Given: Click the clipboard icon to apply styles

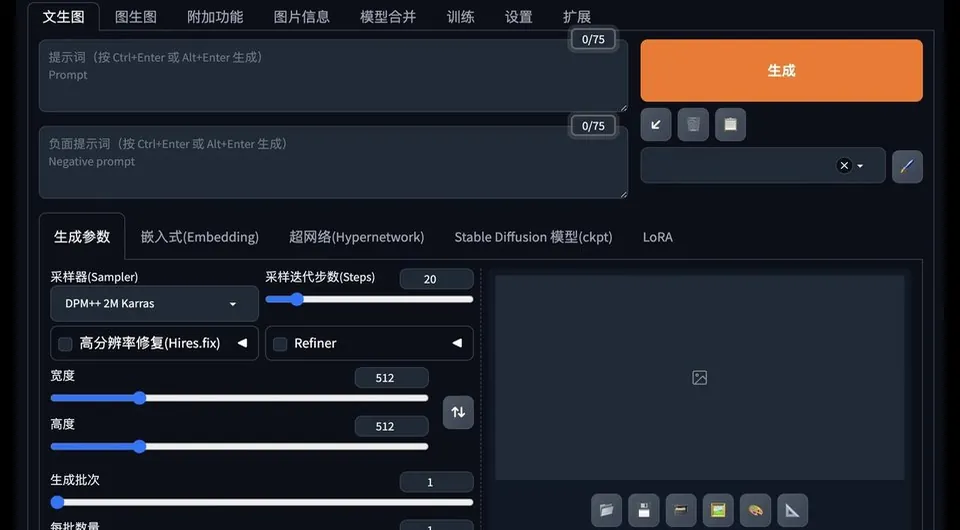Looking at the screenshot, I should coord(730,125).
